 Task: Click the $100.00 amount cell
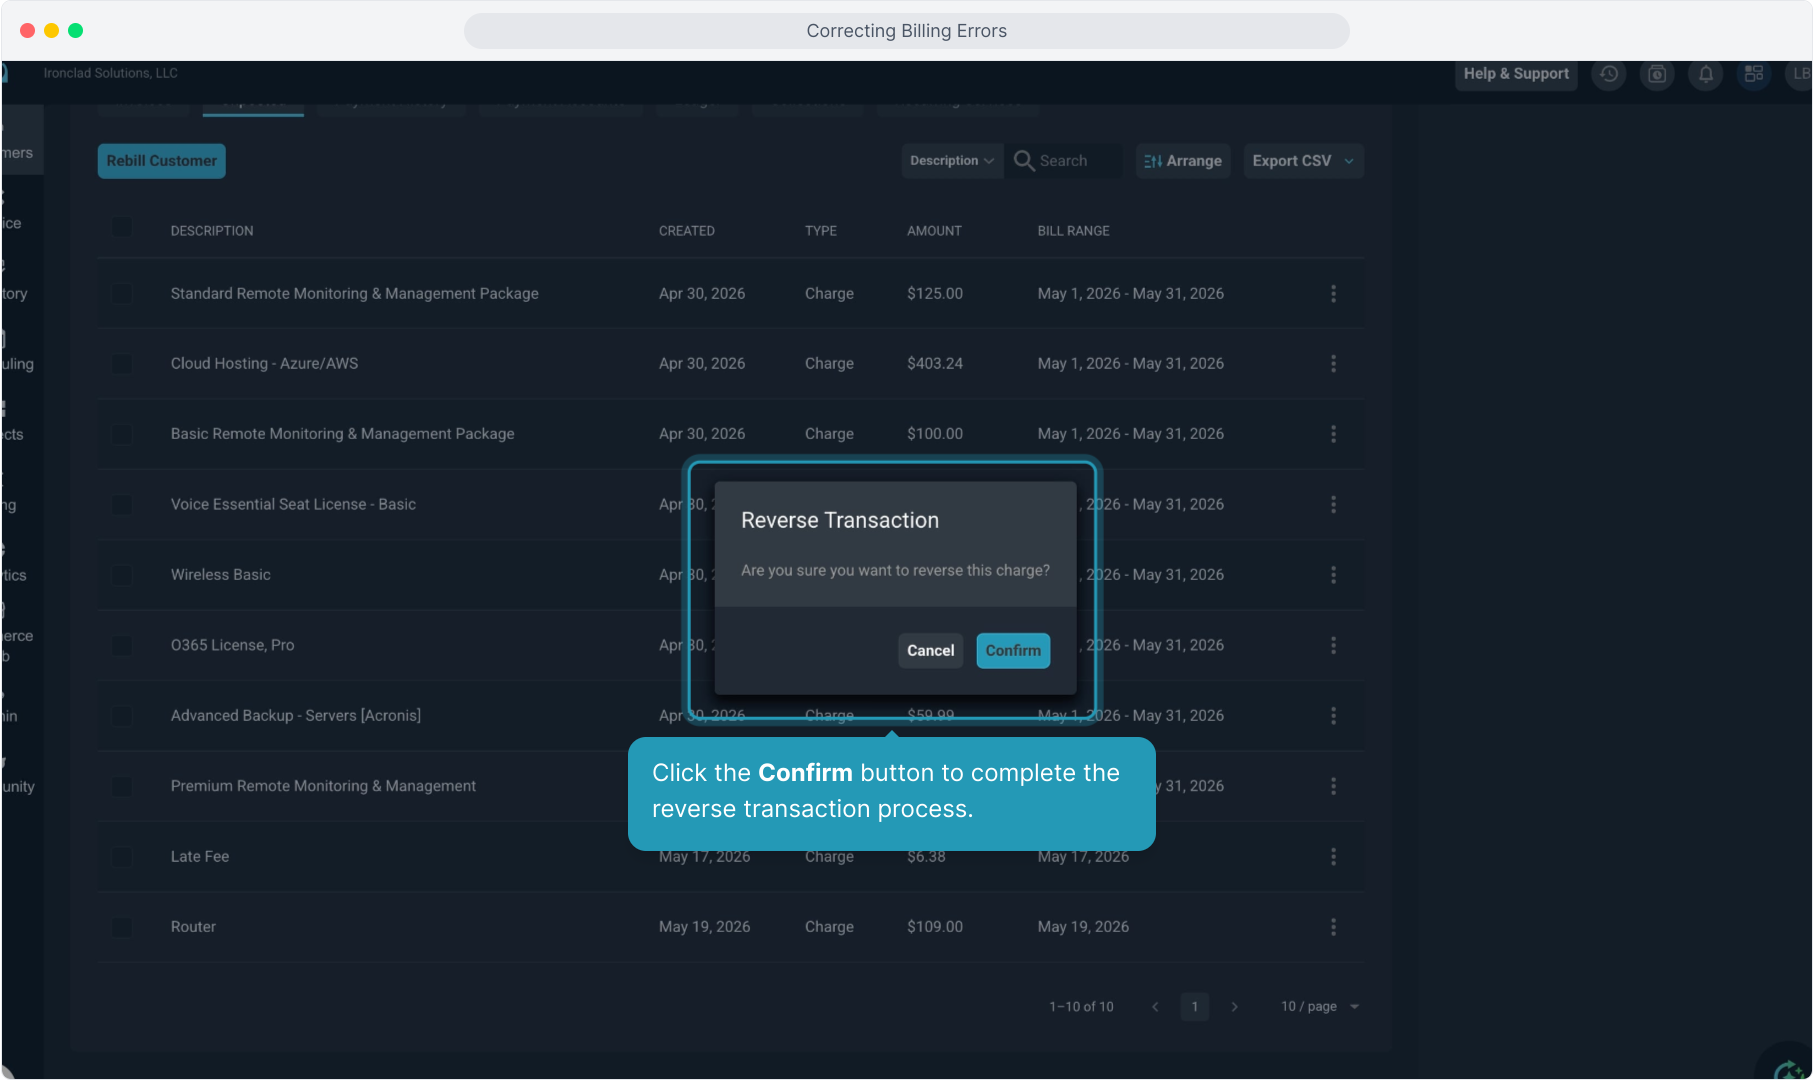[x=935, y=434]
